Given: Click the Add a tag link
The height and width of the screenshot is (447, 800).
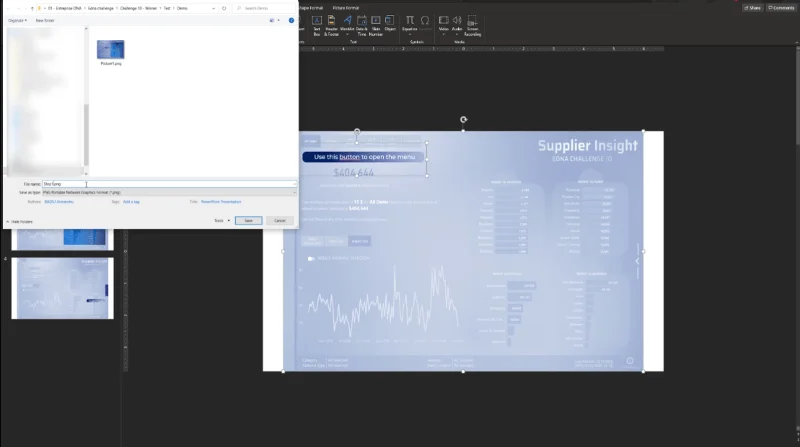Looking at the screenshot, I should 131,202.
